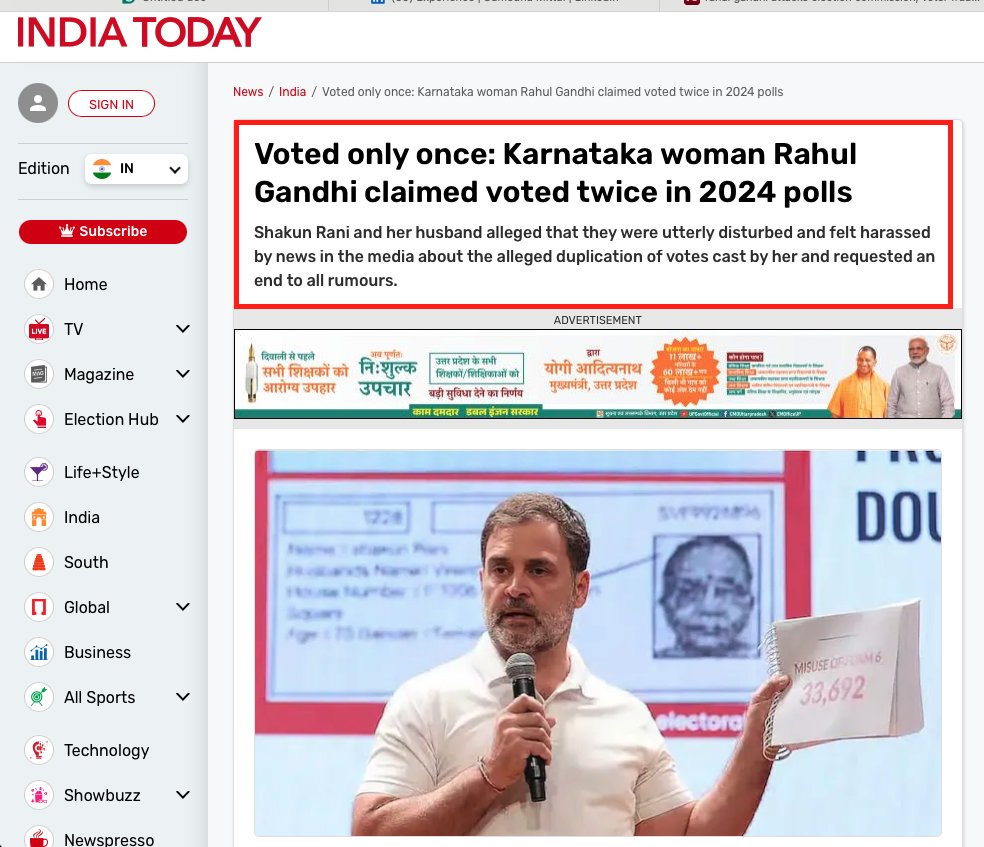Click the user profile avatar icon
984x847 pixels.
(38, 103)
